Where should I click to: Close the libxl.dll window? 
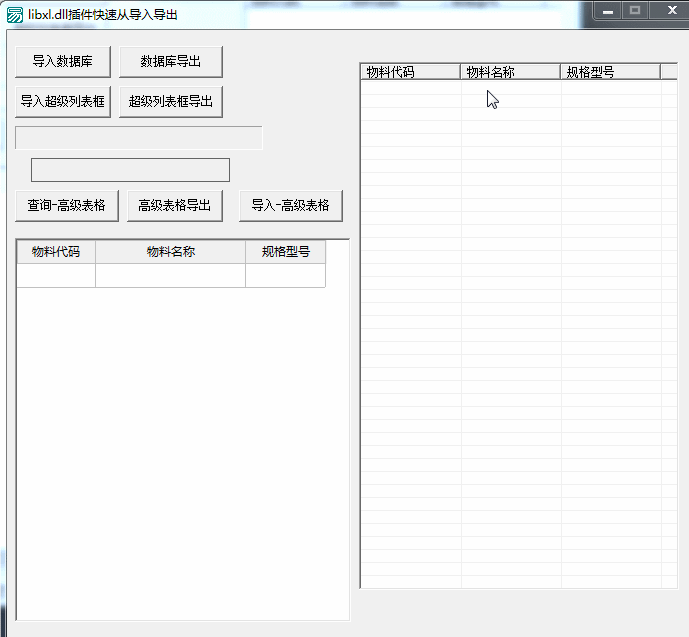click(671, 11)
